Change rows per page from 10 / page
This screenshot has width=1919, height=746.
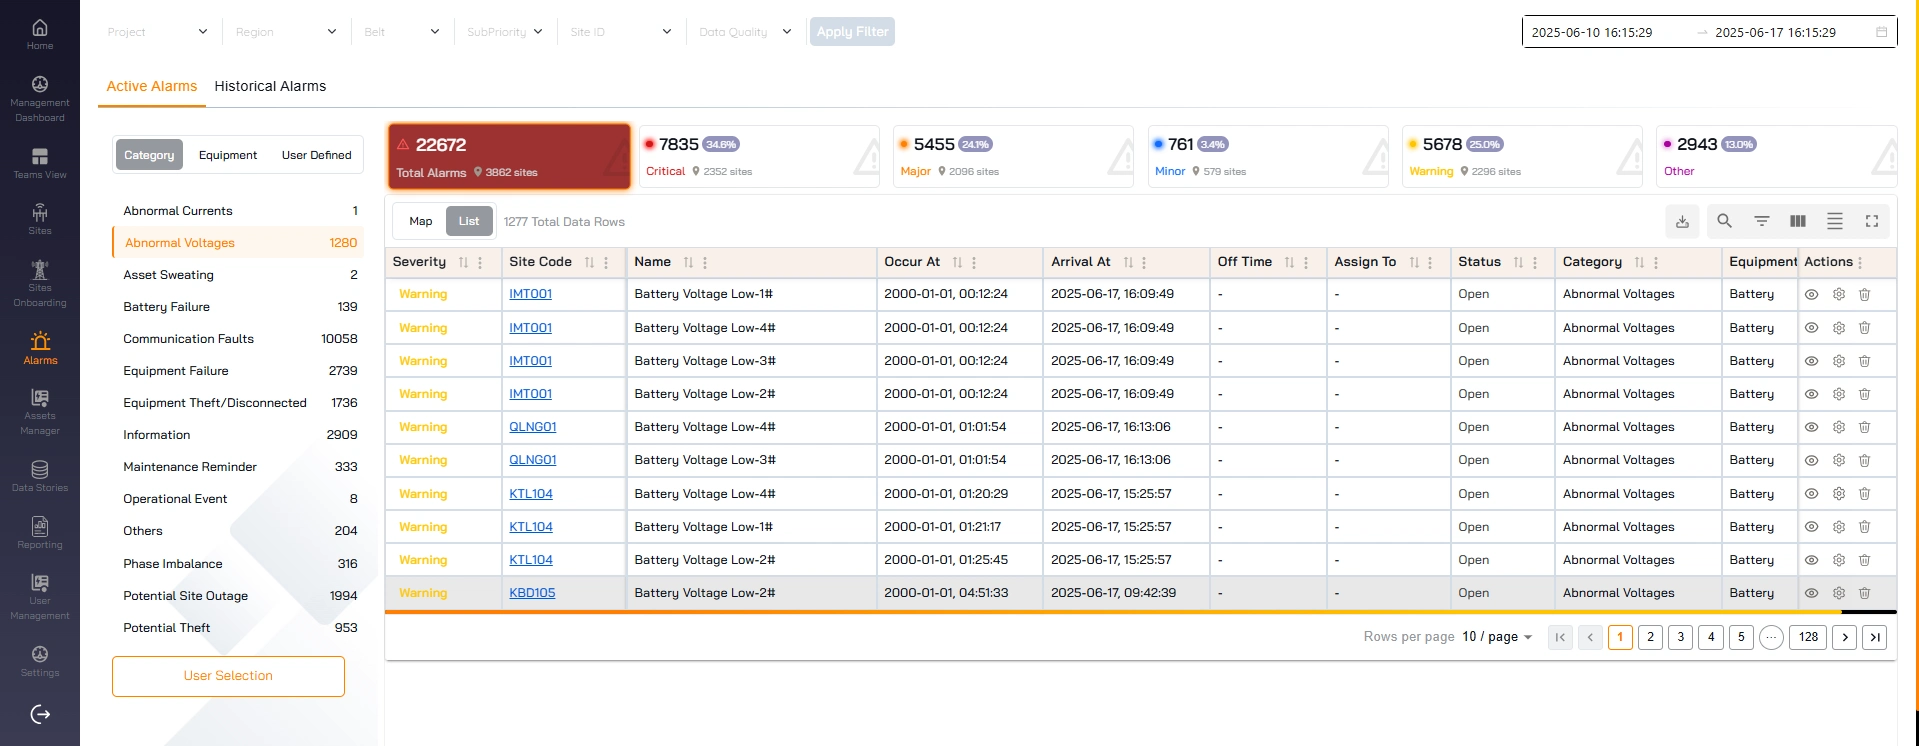[1497, 637]
